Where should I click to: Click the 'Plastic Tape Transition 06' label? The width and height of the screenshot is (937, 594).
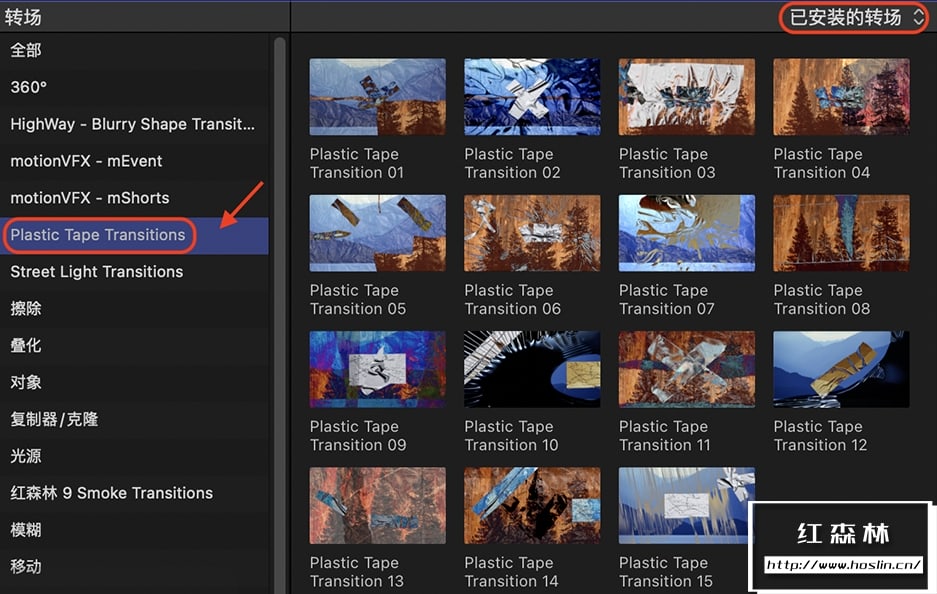tap(512, 300)
